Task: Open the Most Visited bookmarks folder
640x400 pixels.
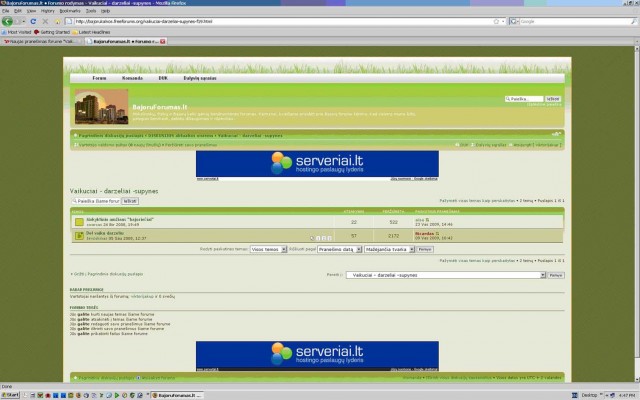Action: click(16, 32)
